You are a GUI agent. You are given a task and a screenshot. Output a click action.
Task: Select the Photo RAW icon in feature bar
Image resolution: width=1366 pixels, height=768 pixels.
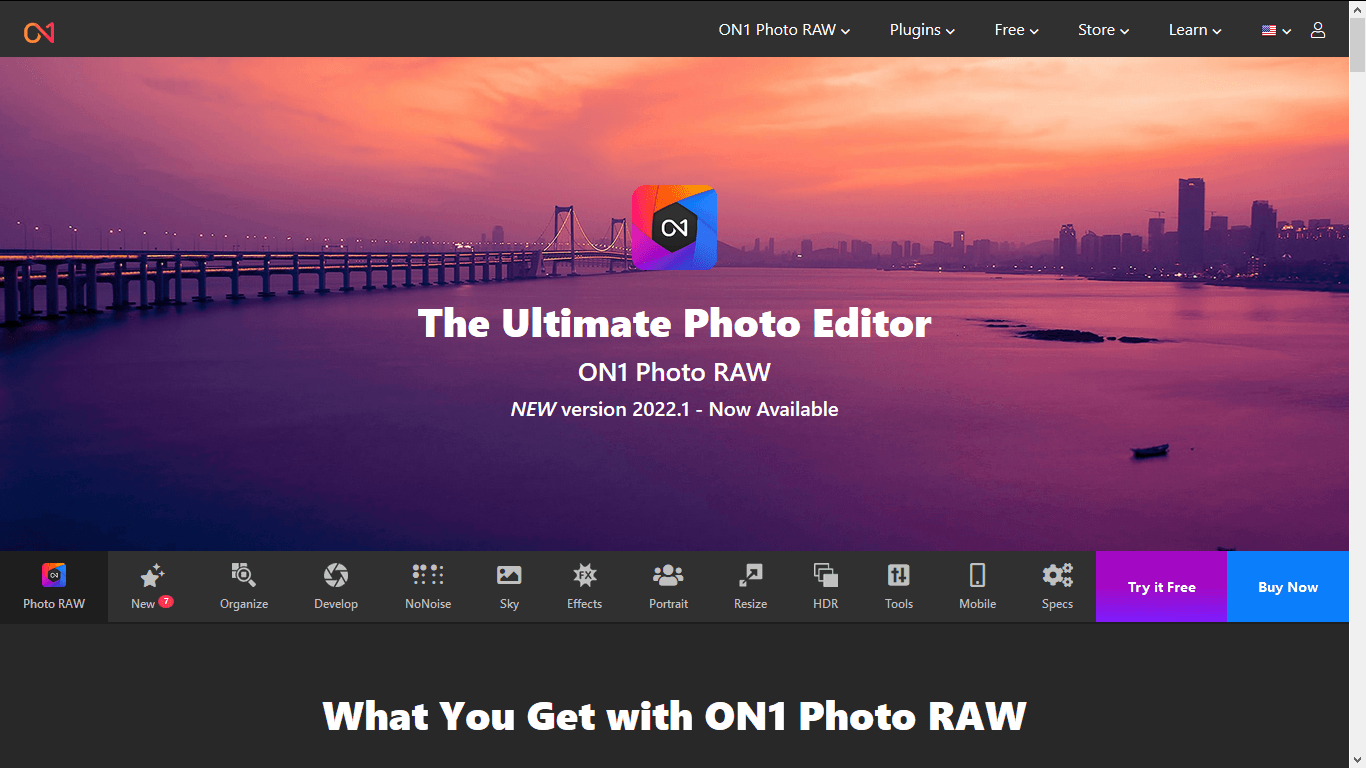54,575
